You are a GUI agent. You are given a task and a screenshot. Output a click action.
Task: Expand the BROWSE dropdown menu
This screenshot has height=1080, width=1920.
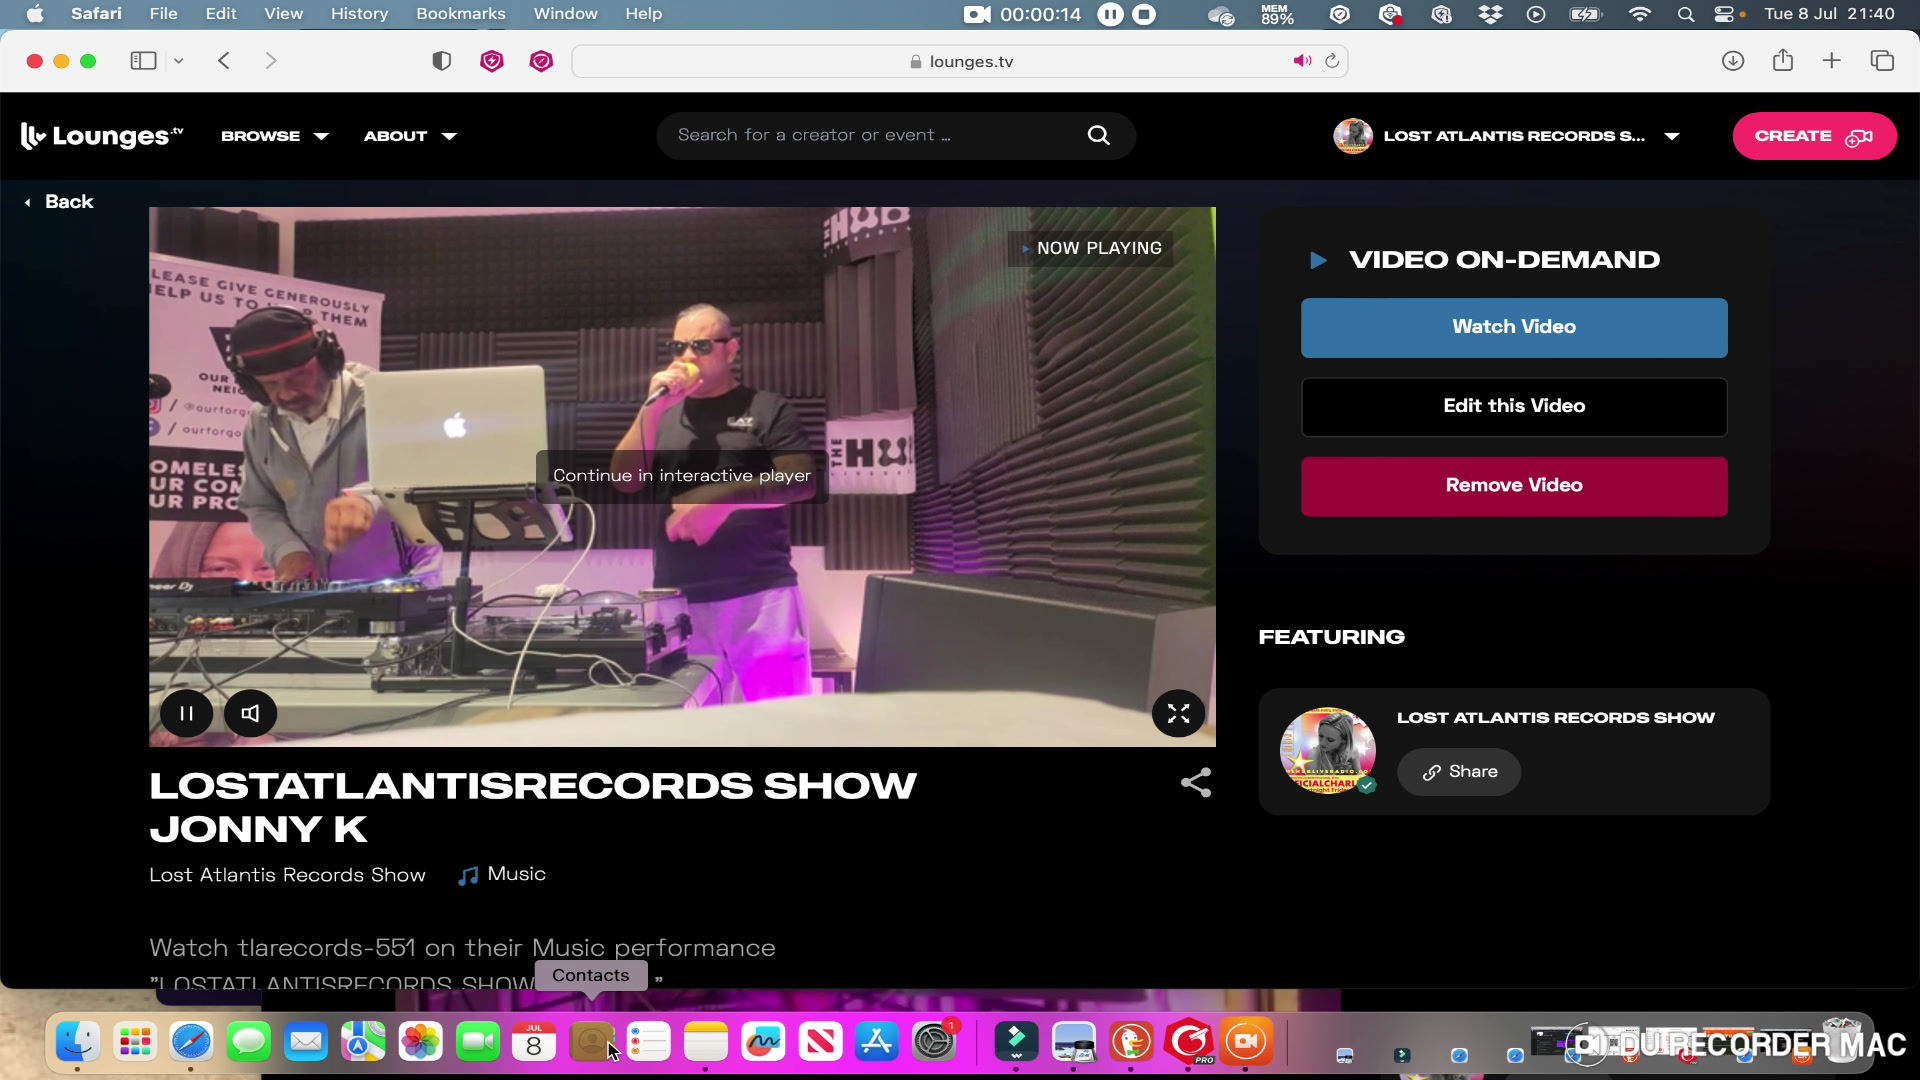275,136
